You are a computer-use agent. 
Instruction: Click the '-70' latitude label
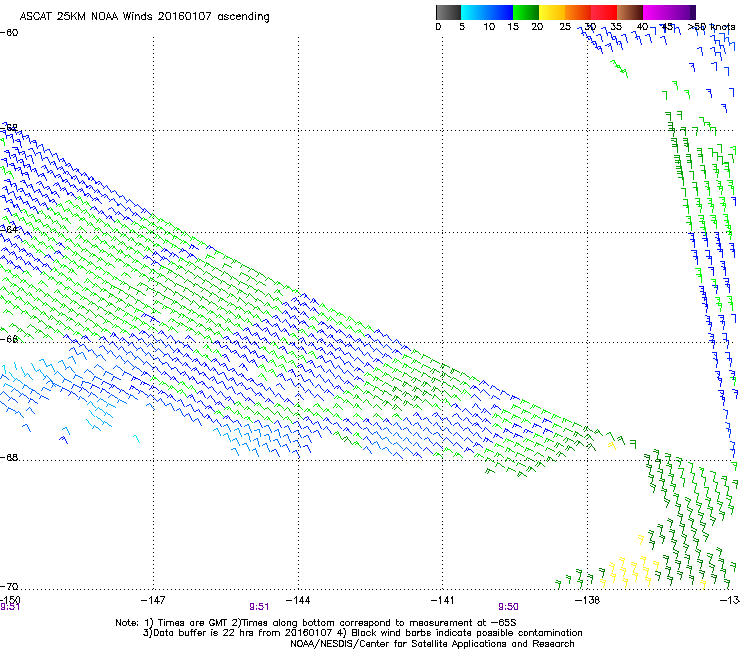click(x=9, y=586)
